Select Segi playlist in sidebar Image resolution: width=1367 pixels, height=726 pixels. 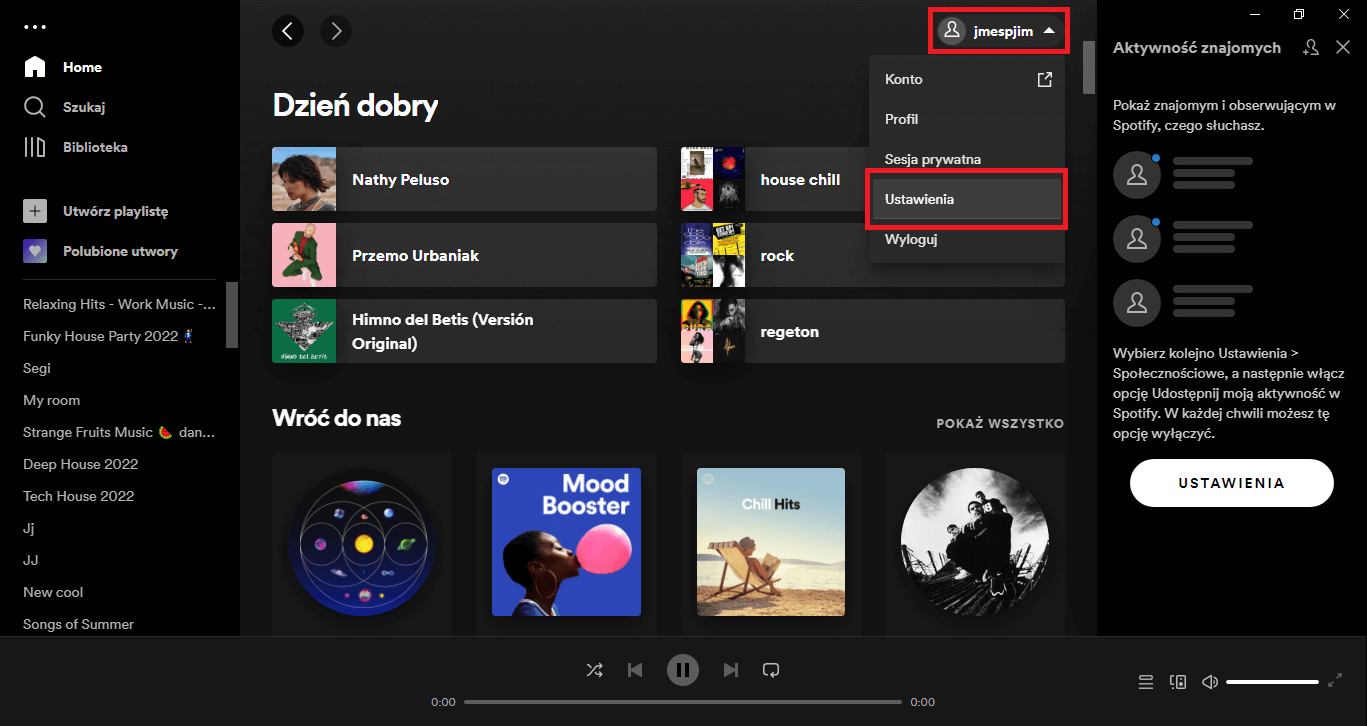(37, 368)
